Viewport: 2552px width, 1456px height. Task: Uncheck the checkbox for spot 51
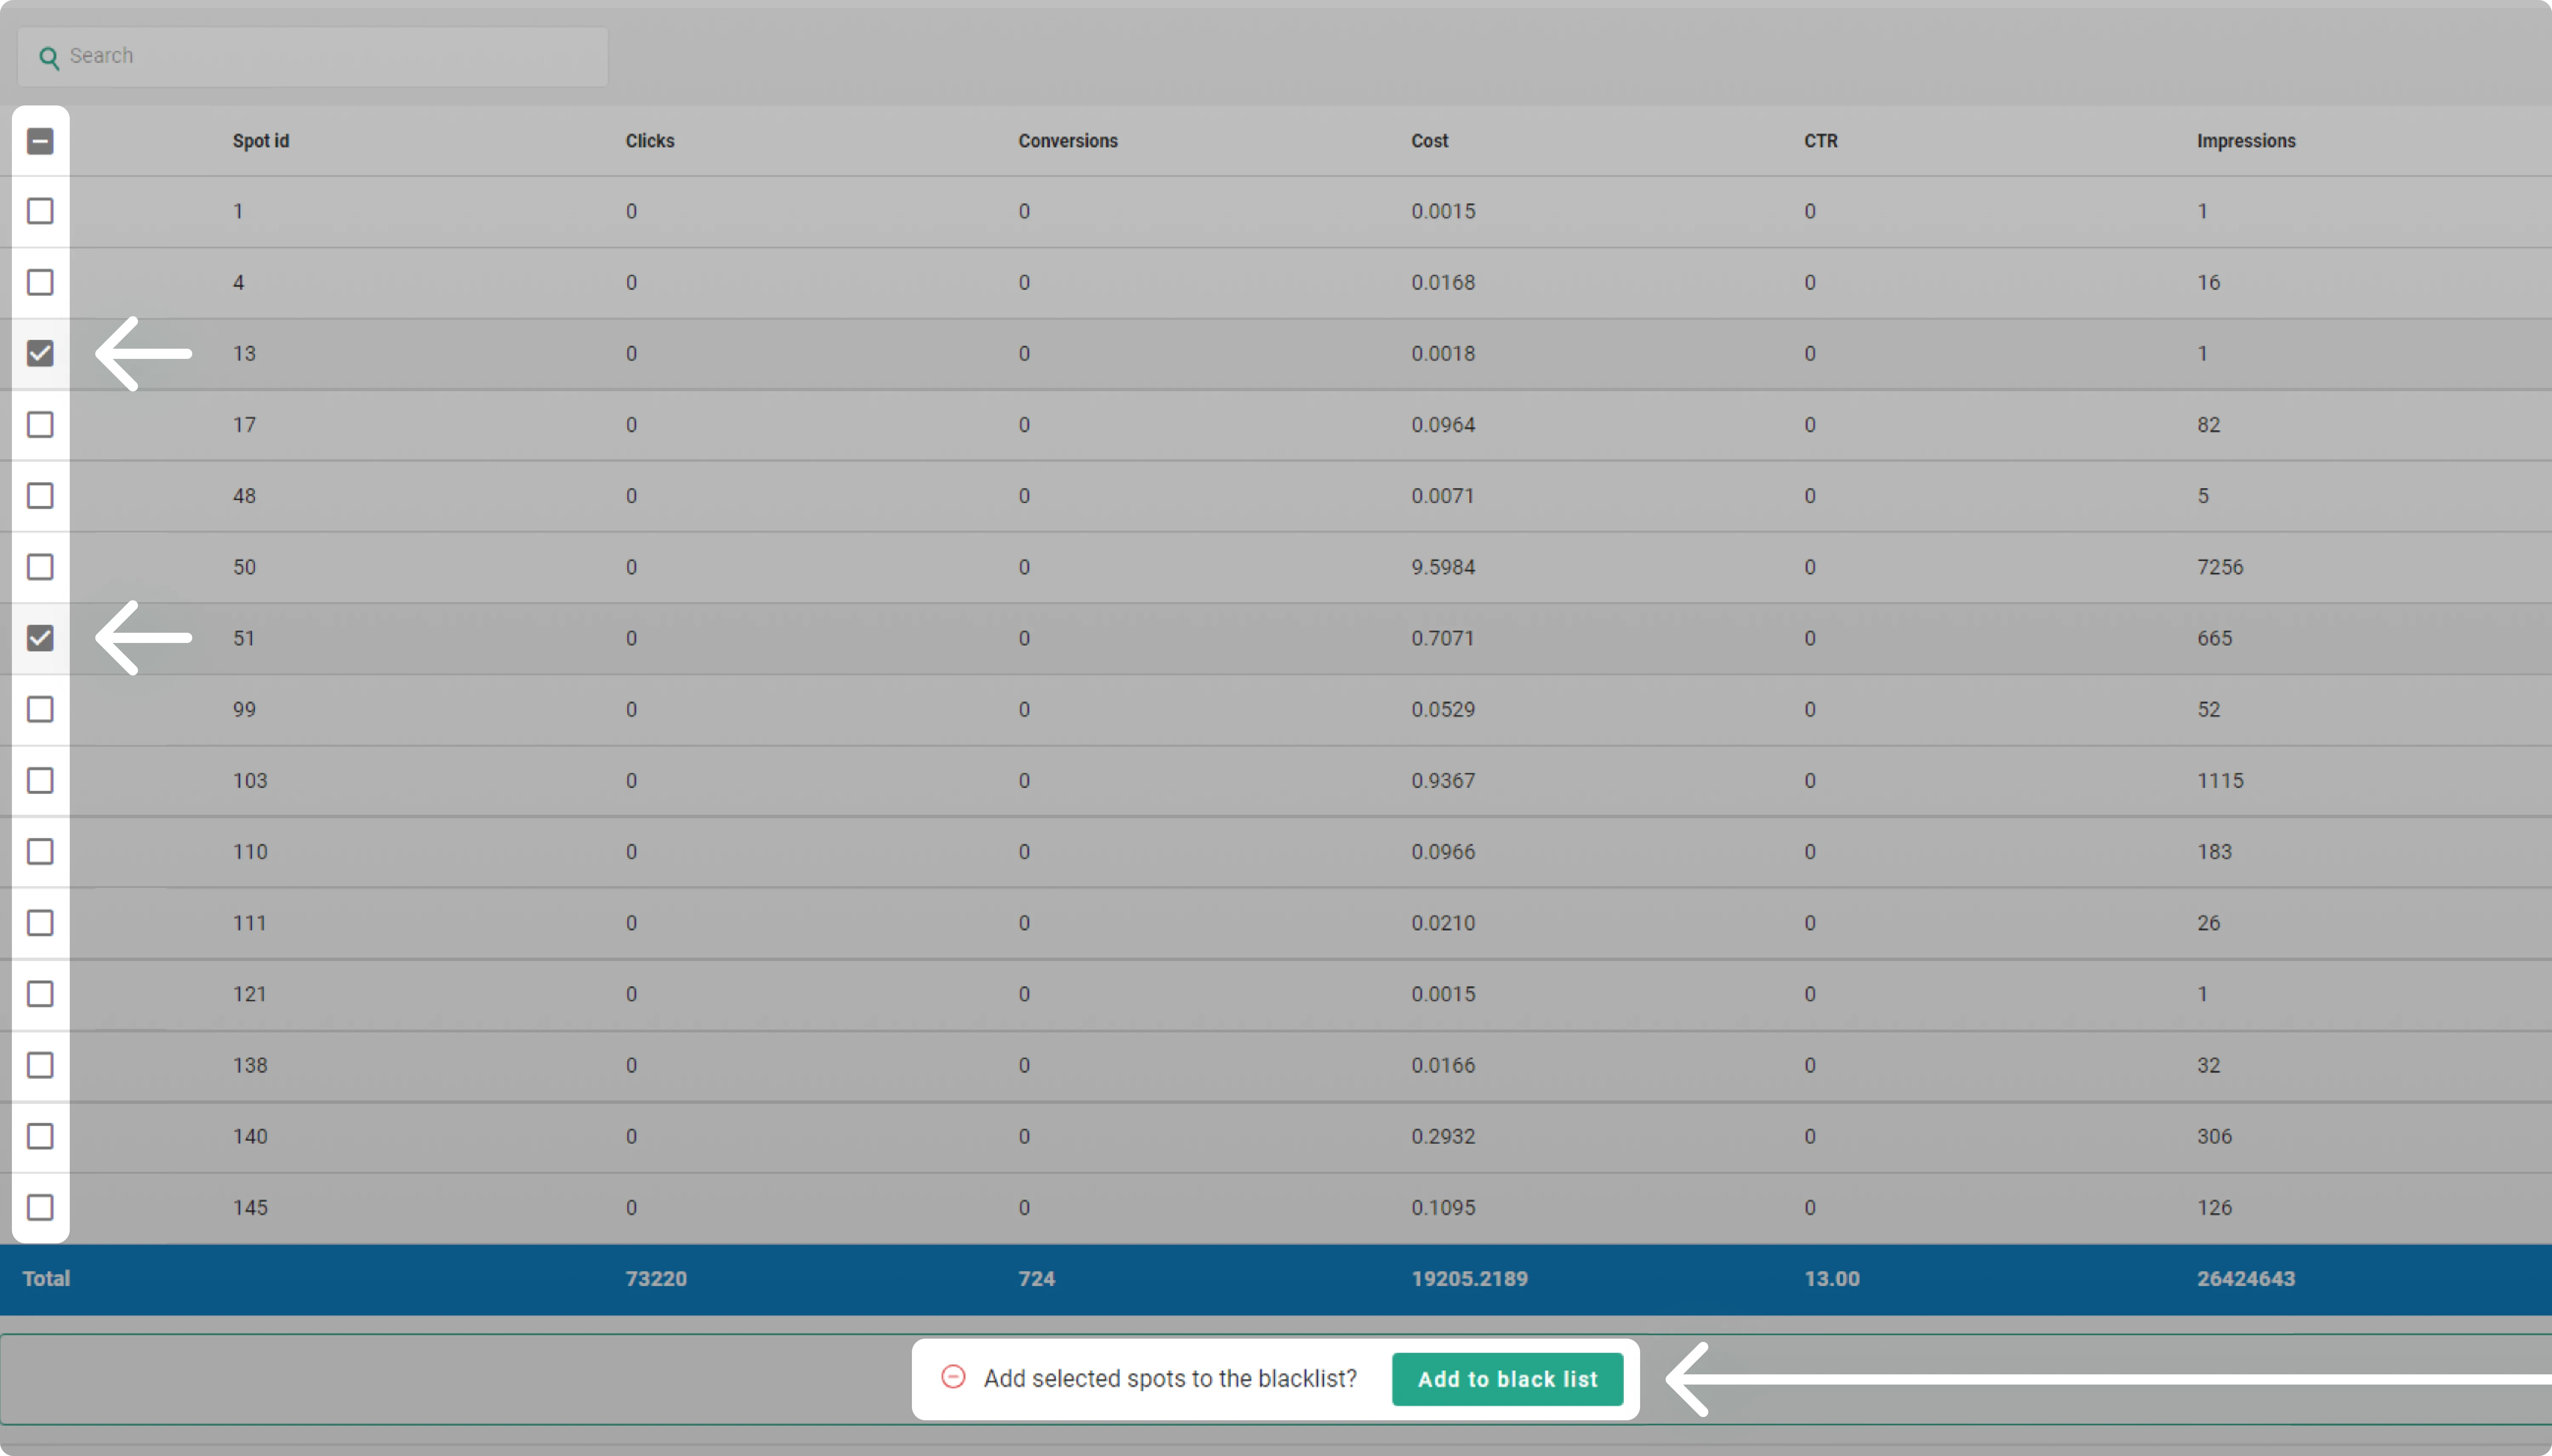tap(40, 638)
